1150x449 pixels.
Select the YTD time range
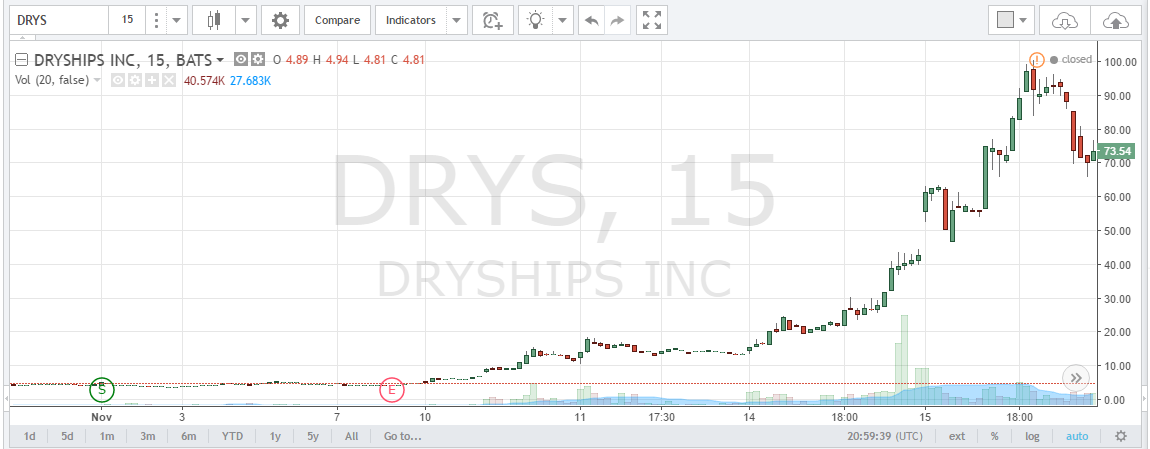(232, 436)
